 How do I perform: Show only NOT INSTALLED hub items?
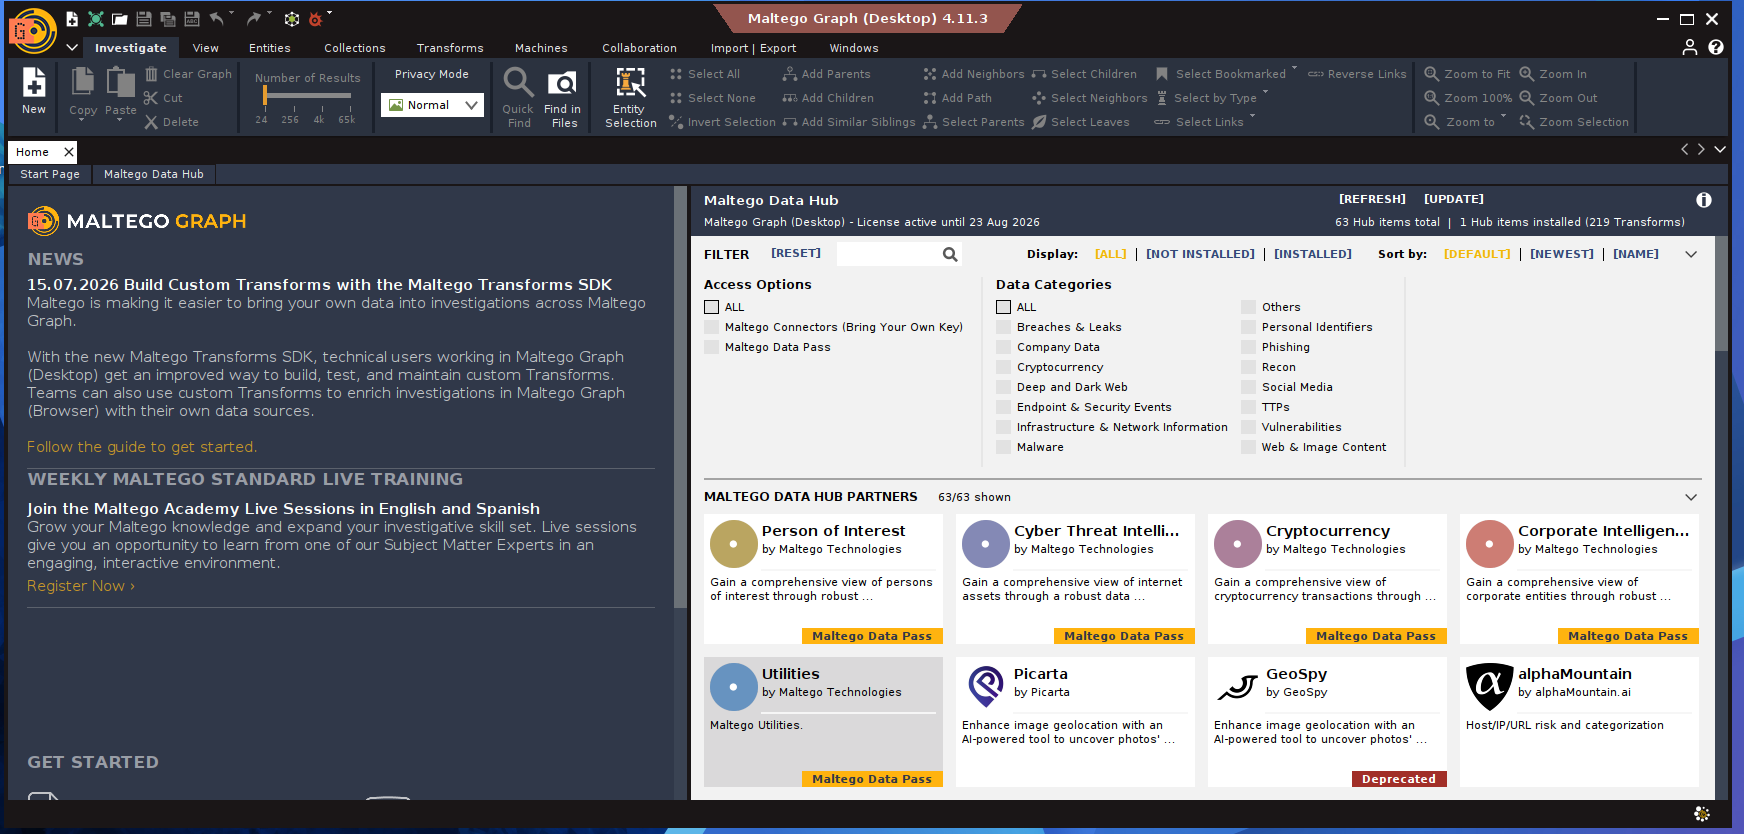click(x=1200, y=254)
